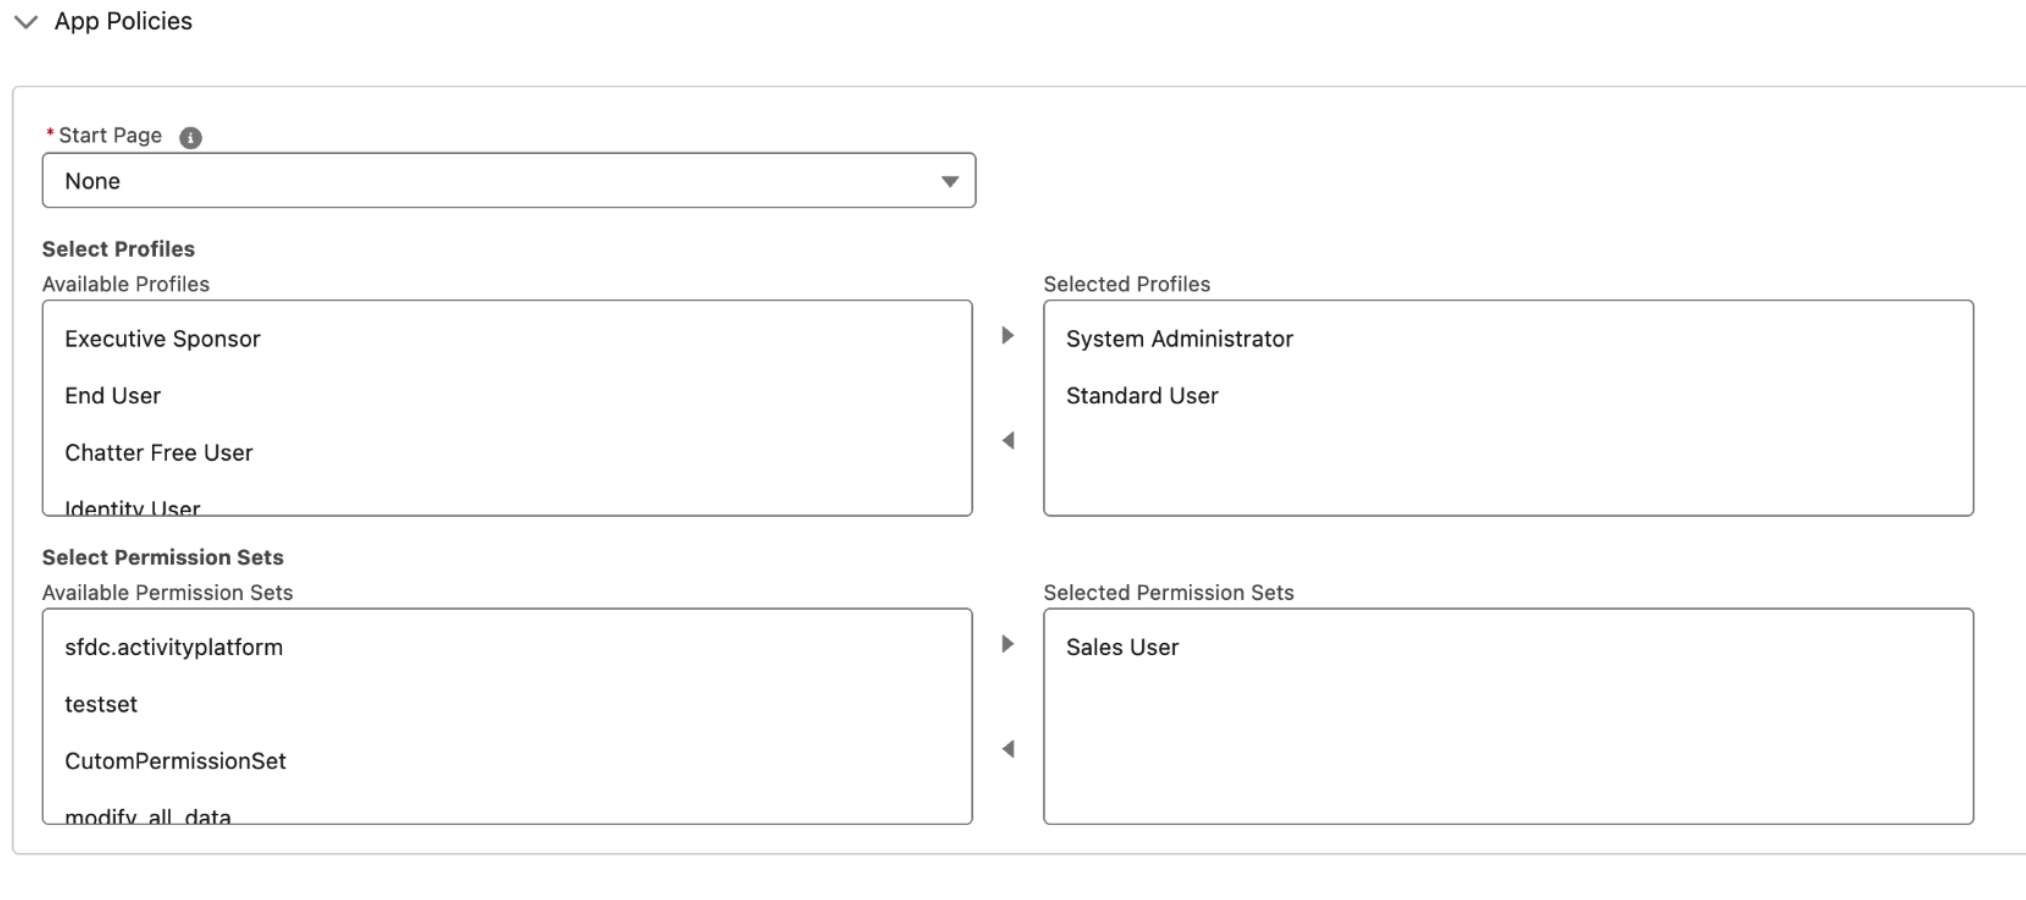This screenshot has height=900, width=2026.
Task: Click the dropdown arrow of Start Page
Action: (949, 182)
